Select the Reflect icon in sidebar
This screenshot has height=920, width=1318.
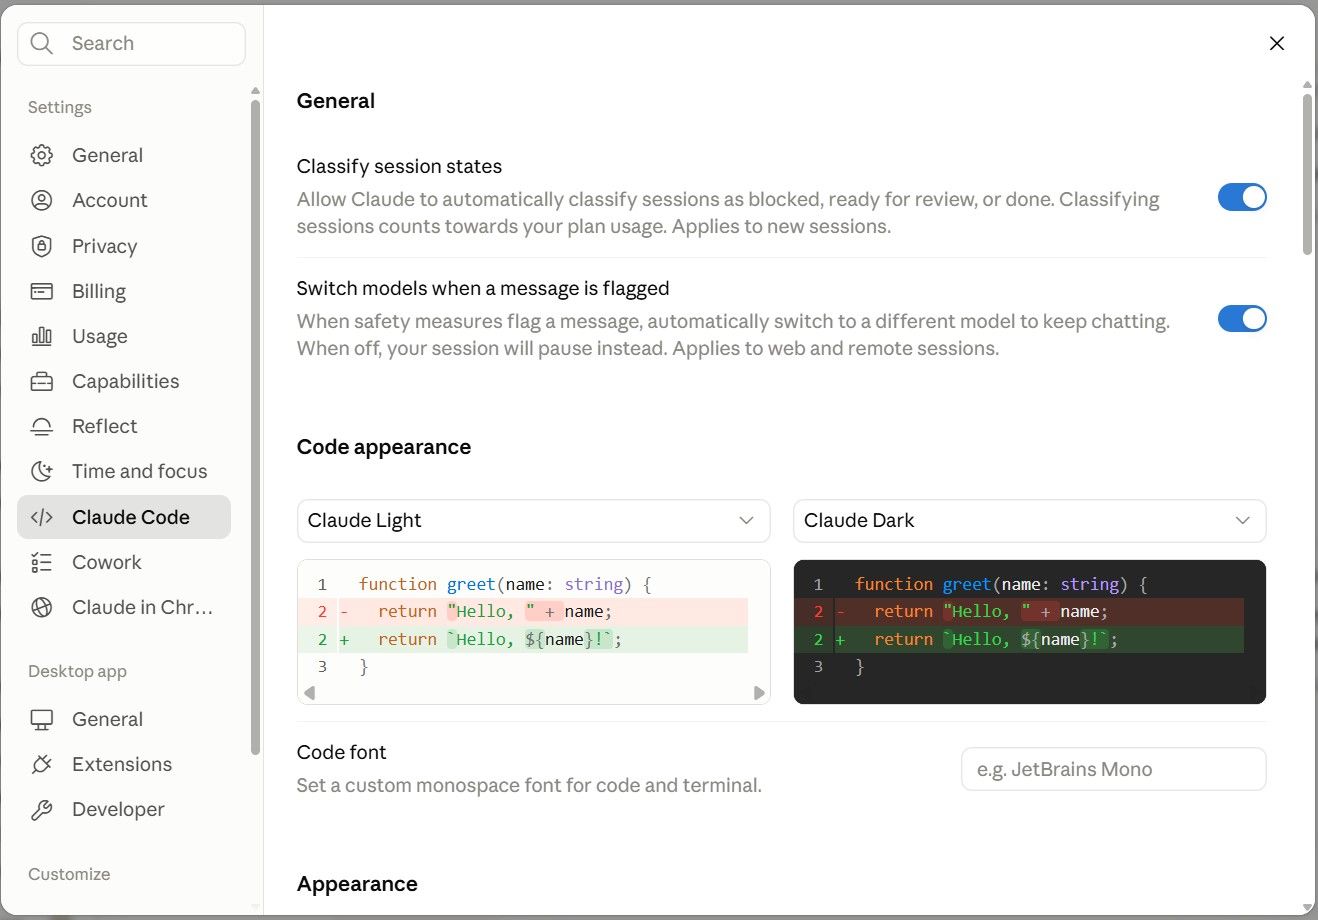point(41,426)
